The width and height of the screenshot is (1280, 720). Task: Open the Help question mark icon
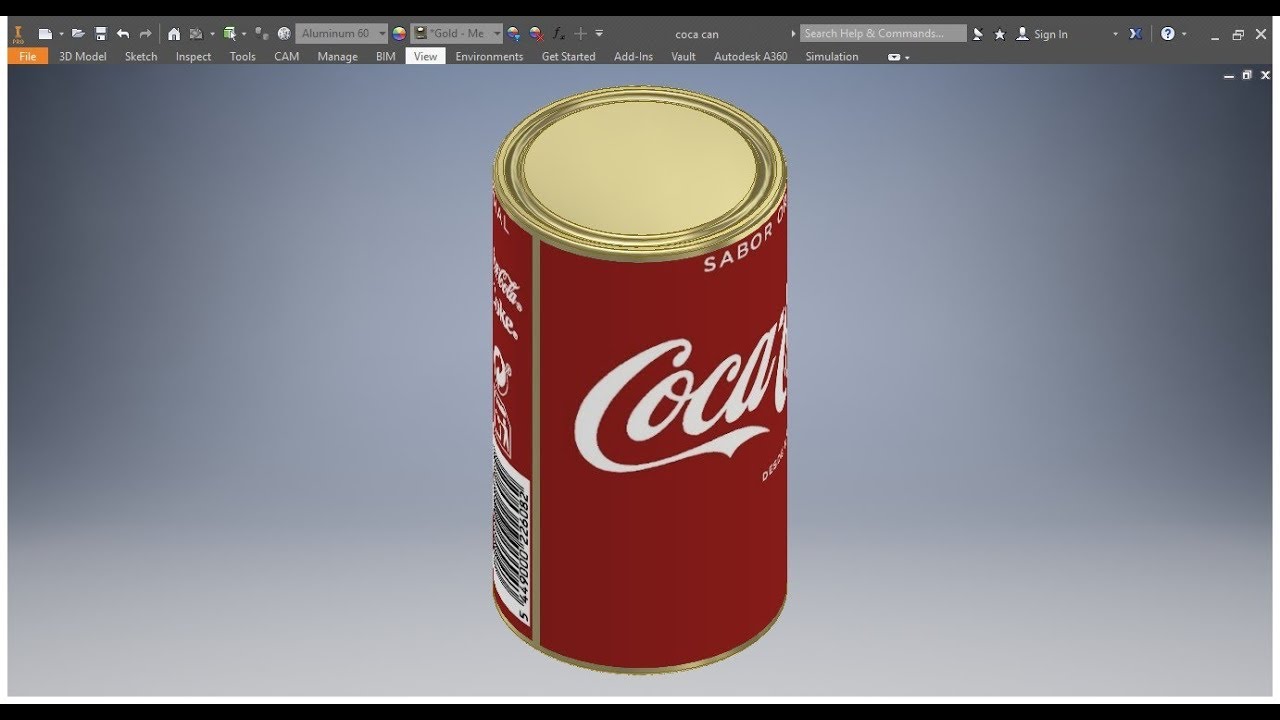pyautogui.click(x=1168, y=34)
